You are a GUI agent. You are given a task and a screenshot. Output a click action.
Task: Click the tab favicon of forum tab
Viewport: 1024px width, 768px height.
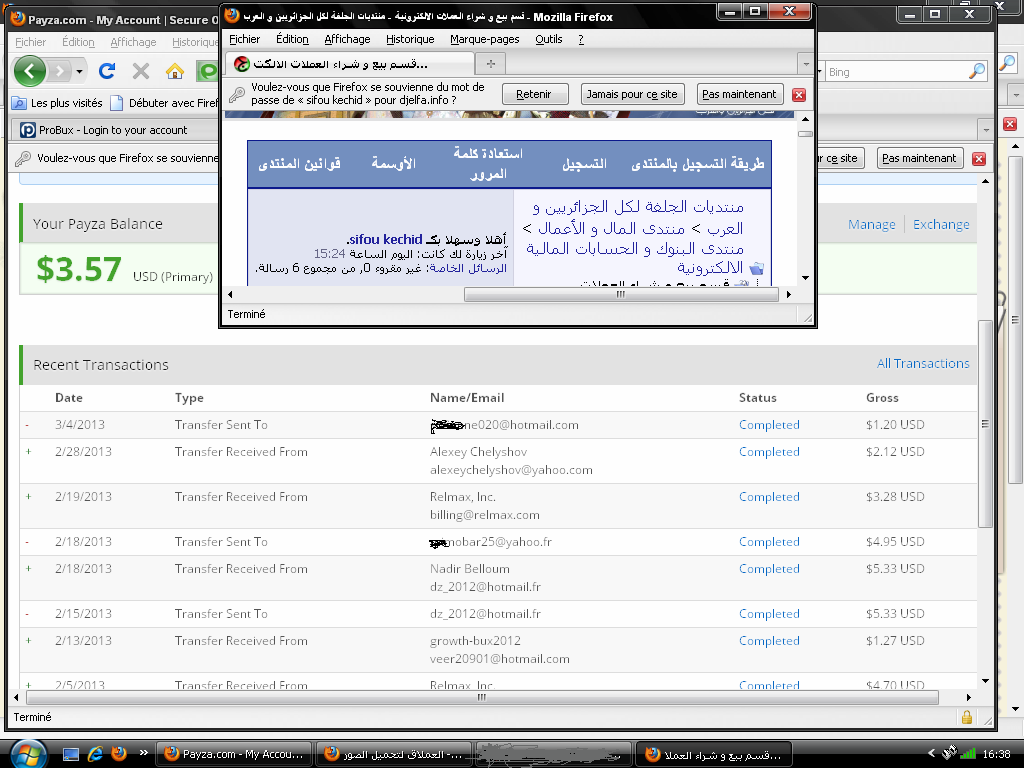point(242,64)
